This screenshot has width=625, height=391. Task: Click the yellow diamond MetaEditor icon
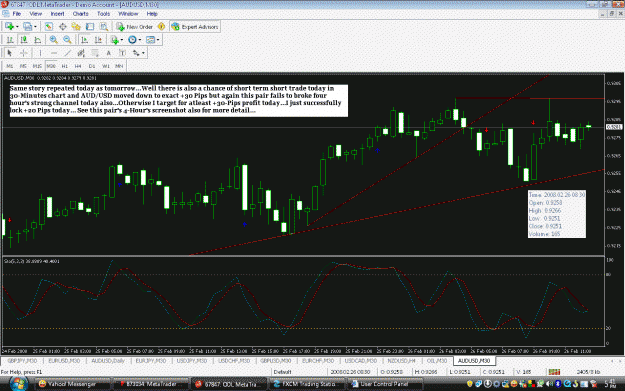click(x=161, y=27)
